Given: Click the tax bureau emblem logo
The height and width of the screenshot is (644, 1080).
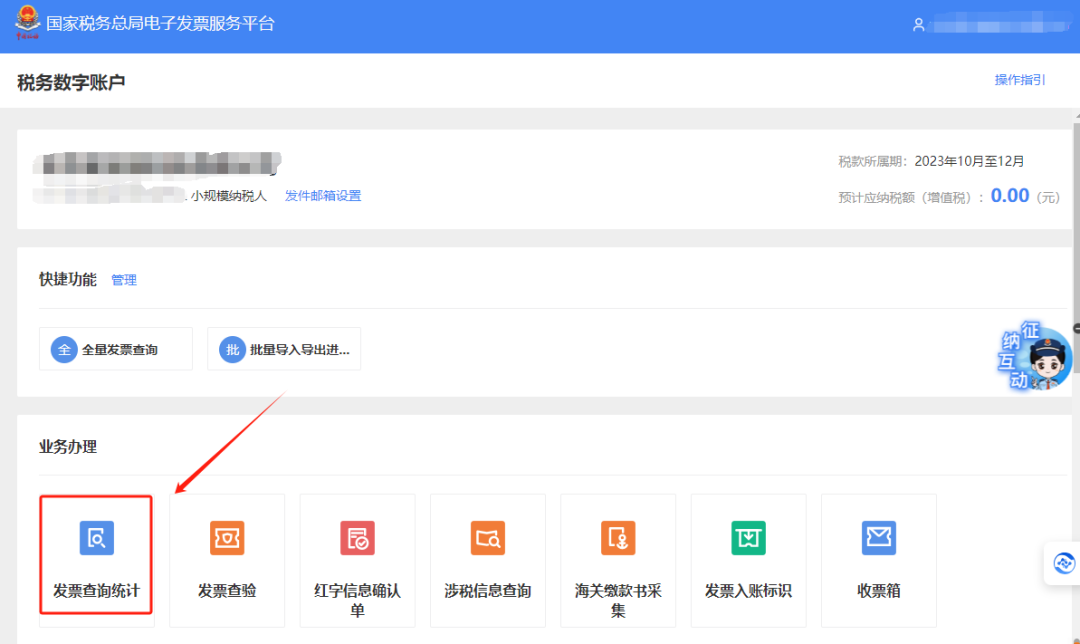Looking at the screenshot, I should pyautogui.click(x=25, y=24).
